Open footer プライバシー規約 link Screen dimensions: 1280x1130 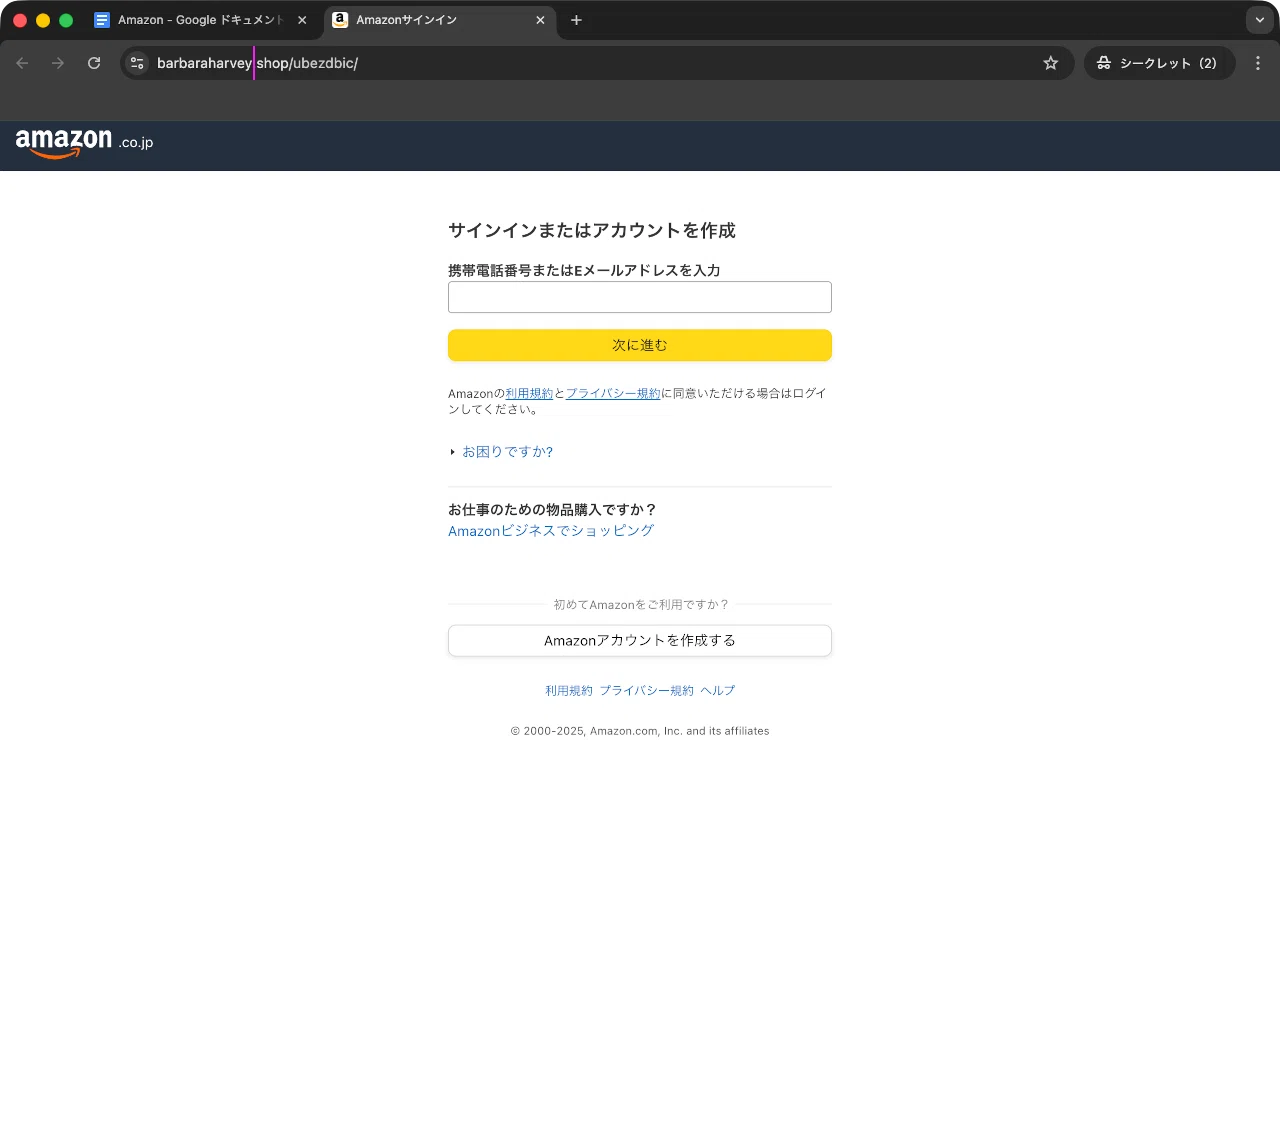tap(647, 691)
